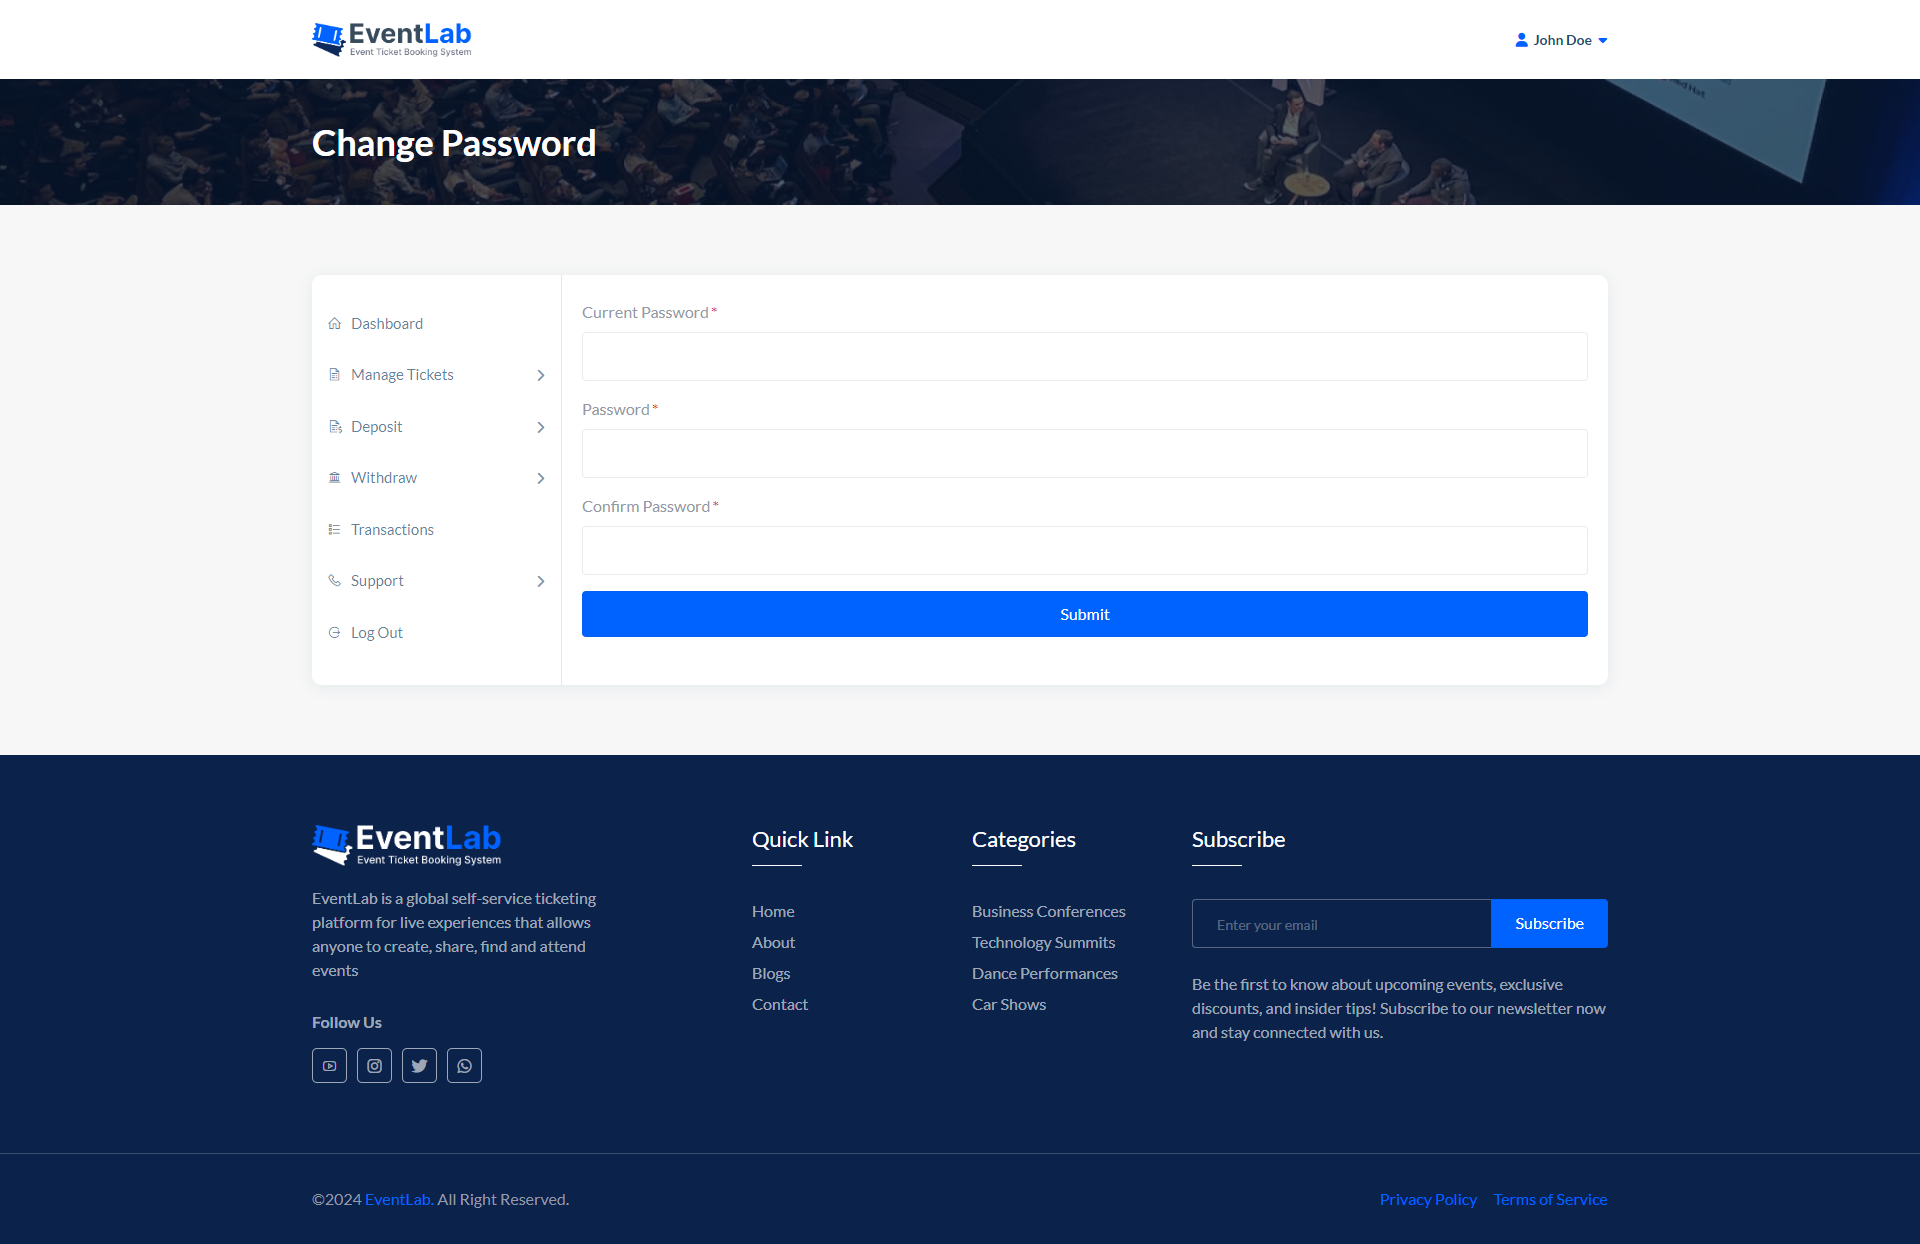Select Blogs in the Quick Link list
The image size is (1920, 1244).
pyautogui.click(x=771, y=974)
